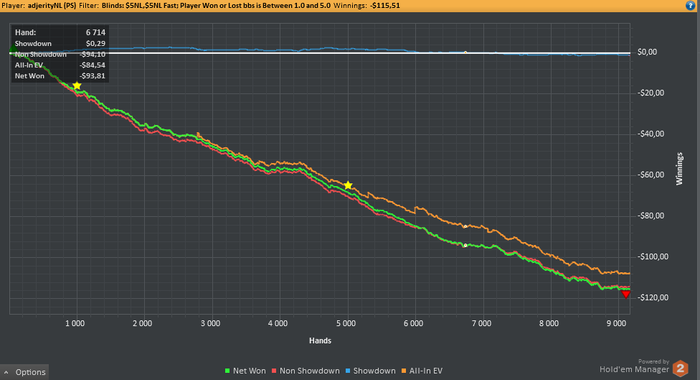Click the Hands axis title

click(x=320, y=341)
